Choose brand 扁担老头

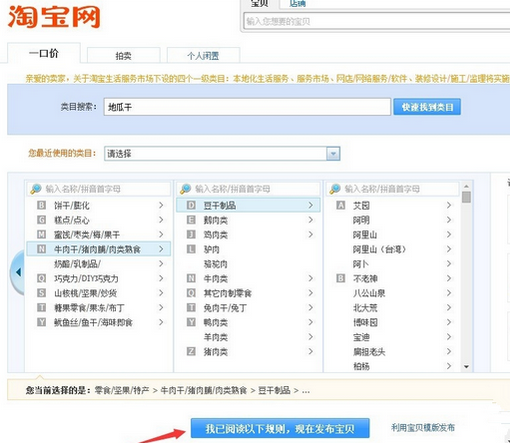pos(393,352)
